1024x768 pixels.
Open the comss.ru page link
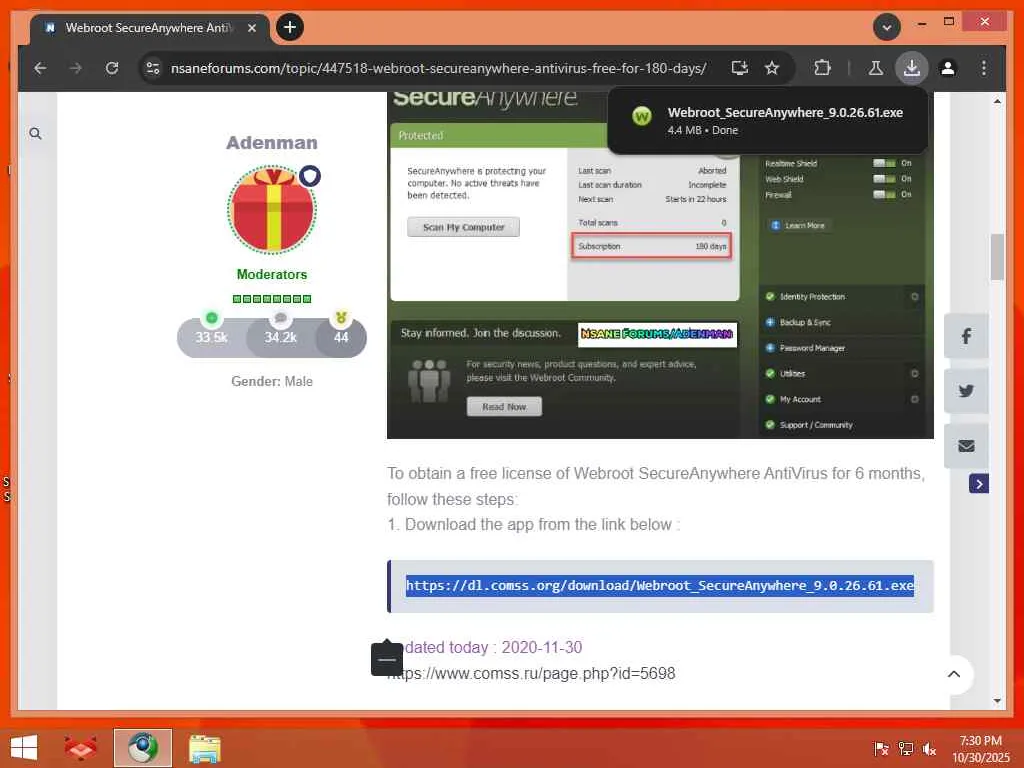tap(531, 673)
